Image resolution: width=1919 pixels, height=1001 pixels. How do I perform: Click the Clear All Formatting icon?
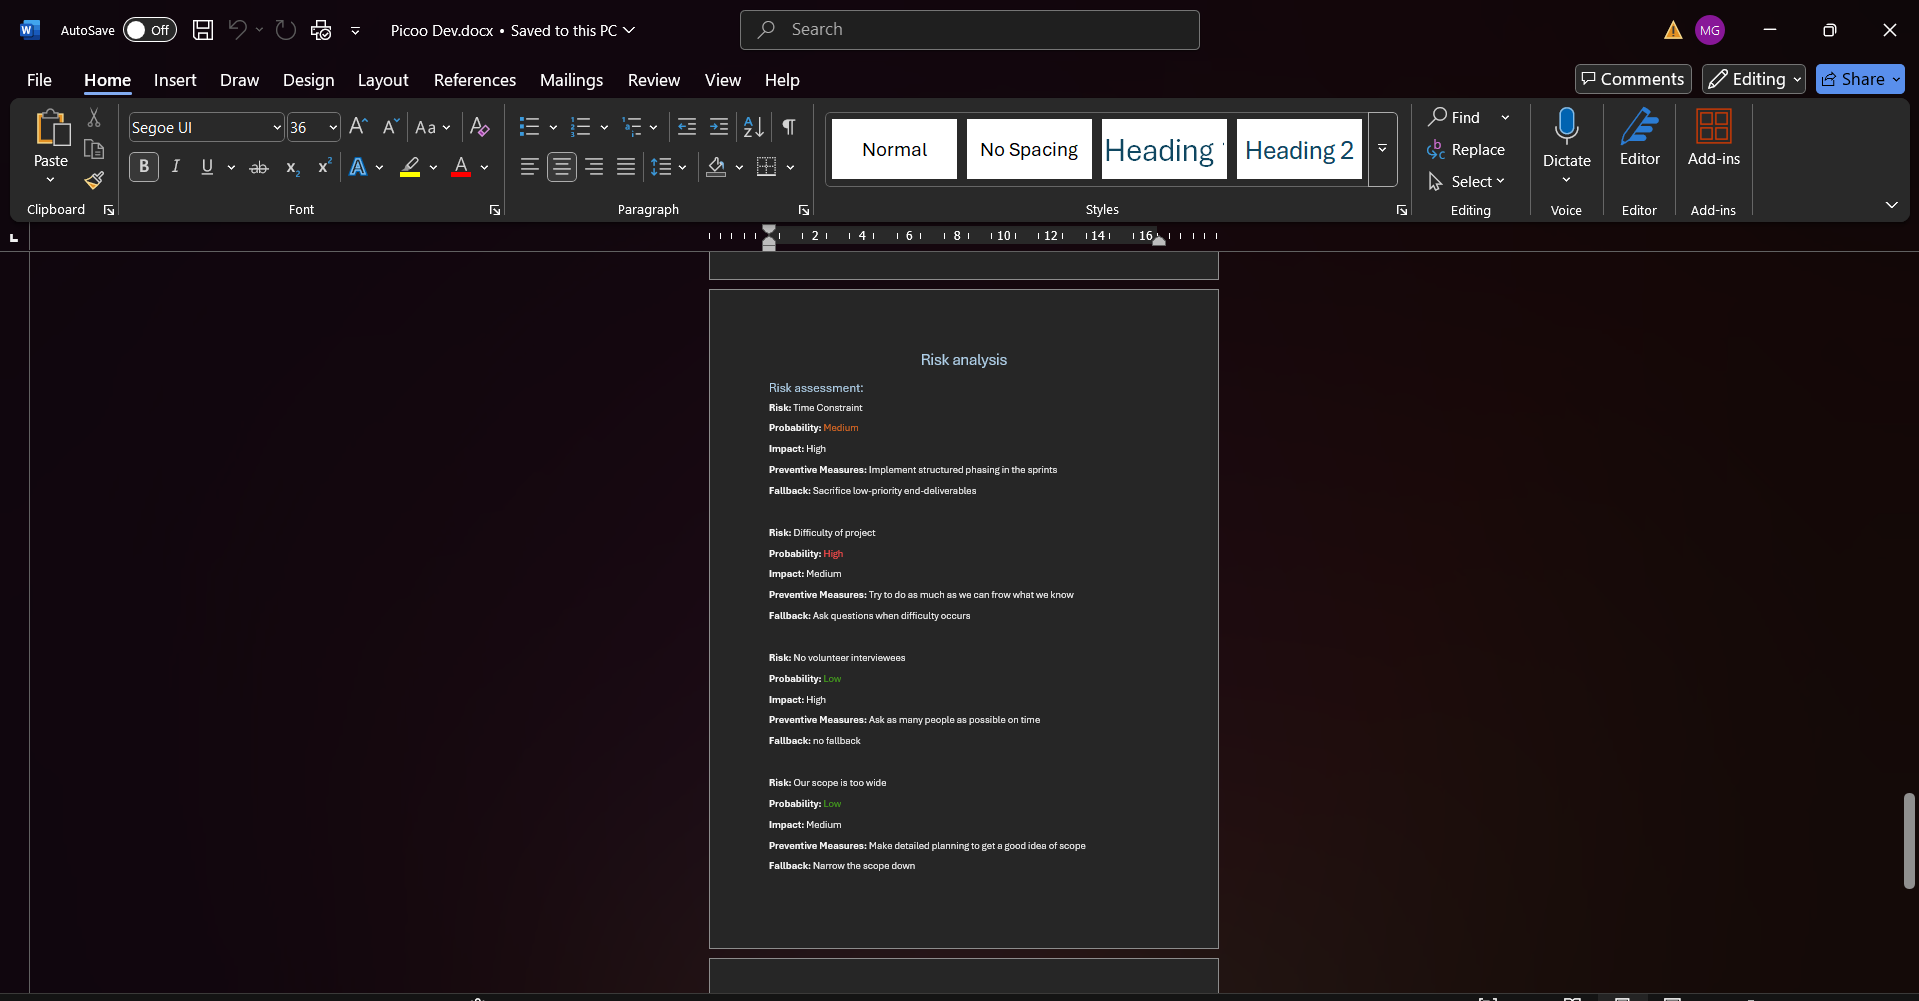[479, 127]
